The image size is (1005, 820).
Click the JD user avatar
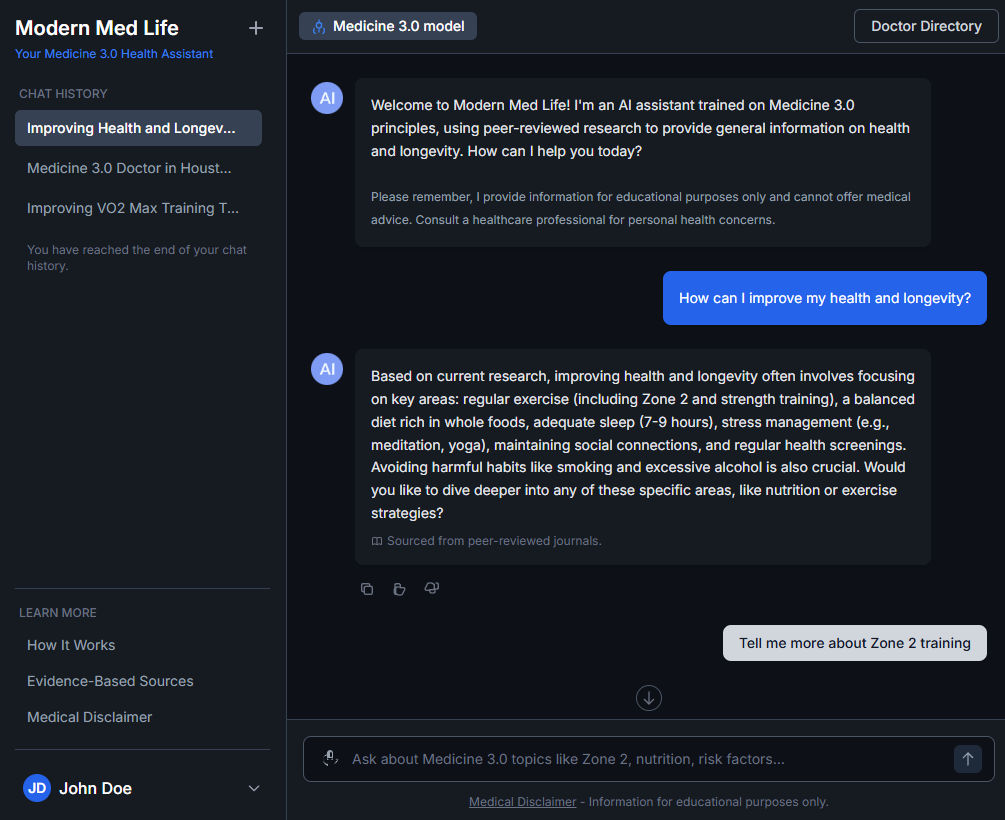37,788
